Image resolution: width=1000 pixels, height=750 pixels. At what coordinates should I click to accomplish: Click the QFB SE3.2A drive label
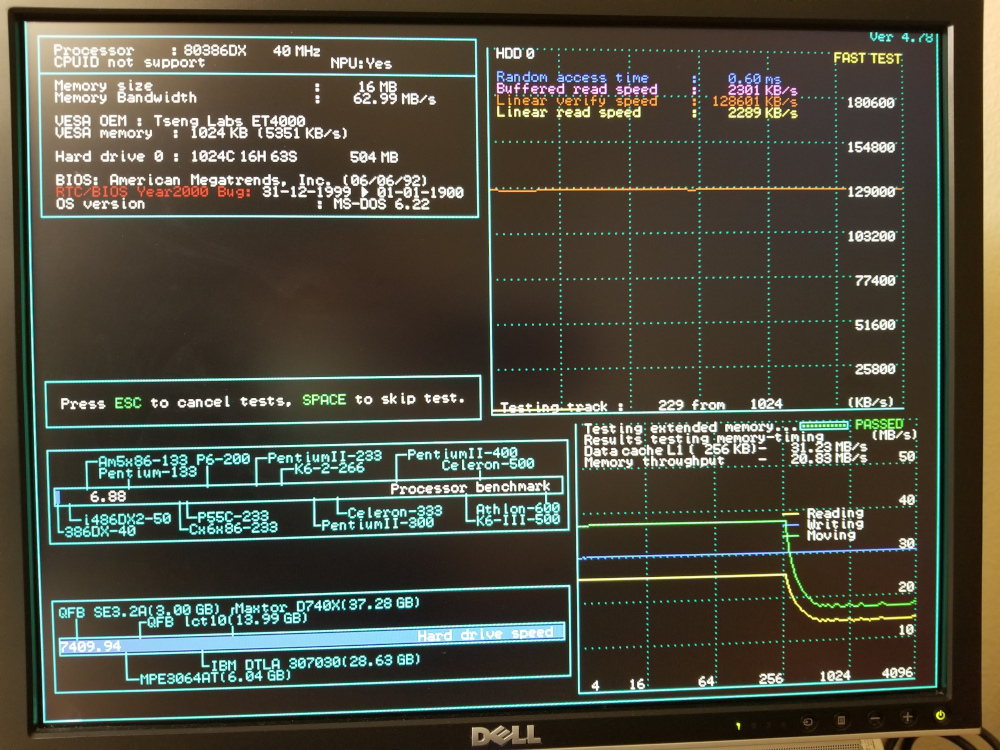(139, 611)
